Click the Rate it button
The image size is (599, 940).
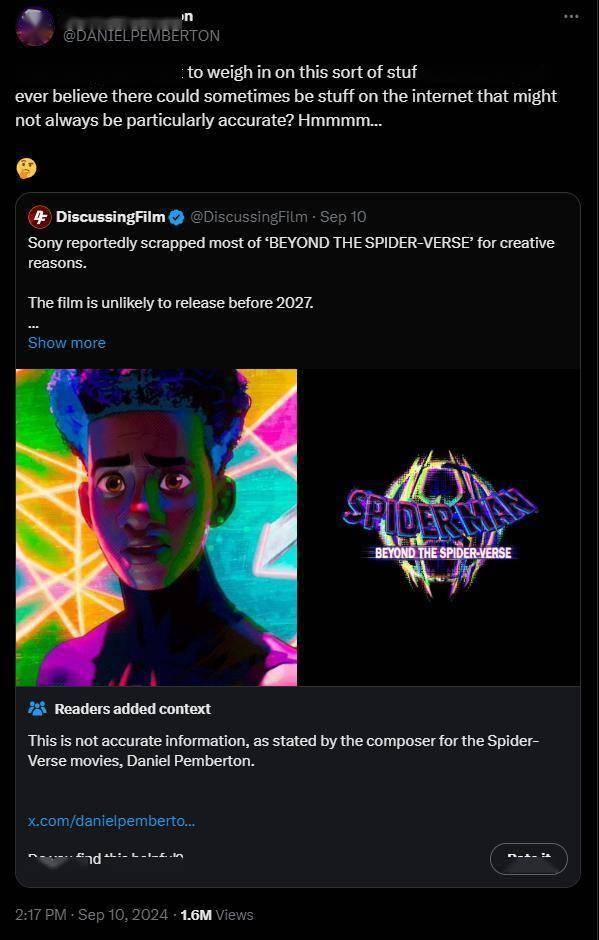pos(528,859)
